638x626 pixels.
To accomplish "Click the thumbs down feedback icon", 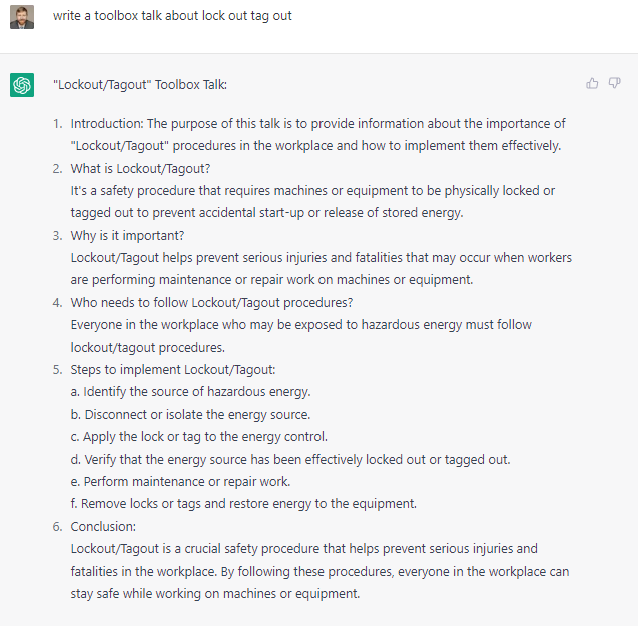I will click(x=615, y=83).
